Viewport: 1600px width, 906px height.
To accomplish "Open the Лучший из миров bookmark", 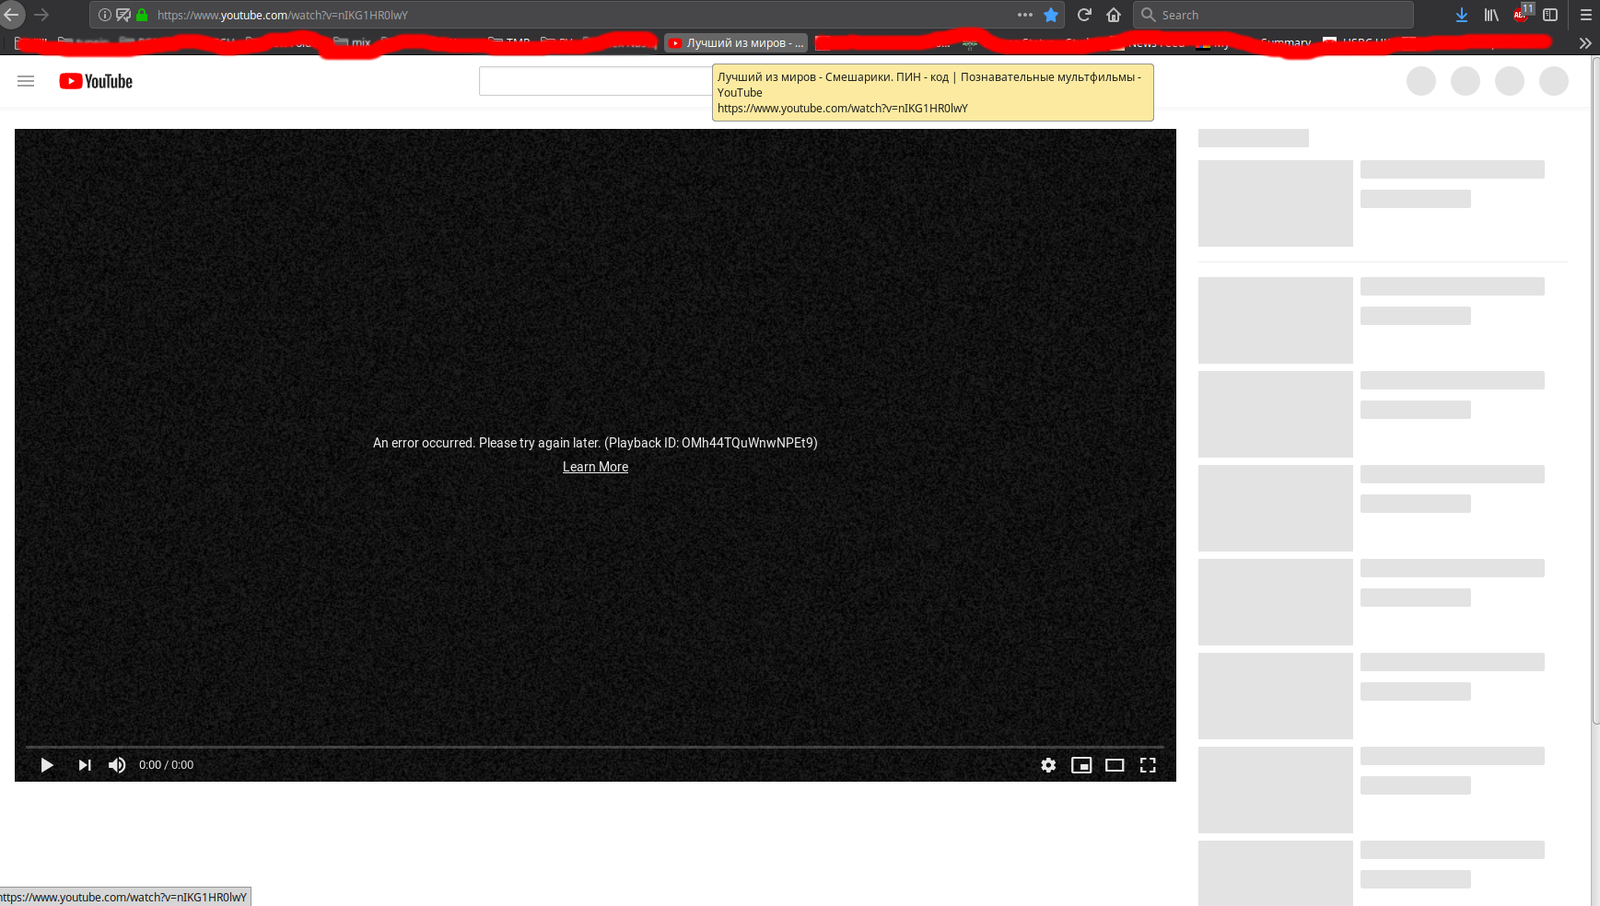I will 736,43.
